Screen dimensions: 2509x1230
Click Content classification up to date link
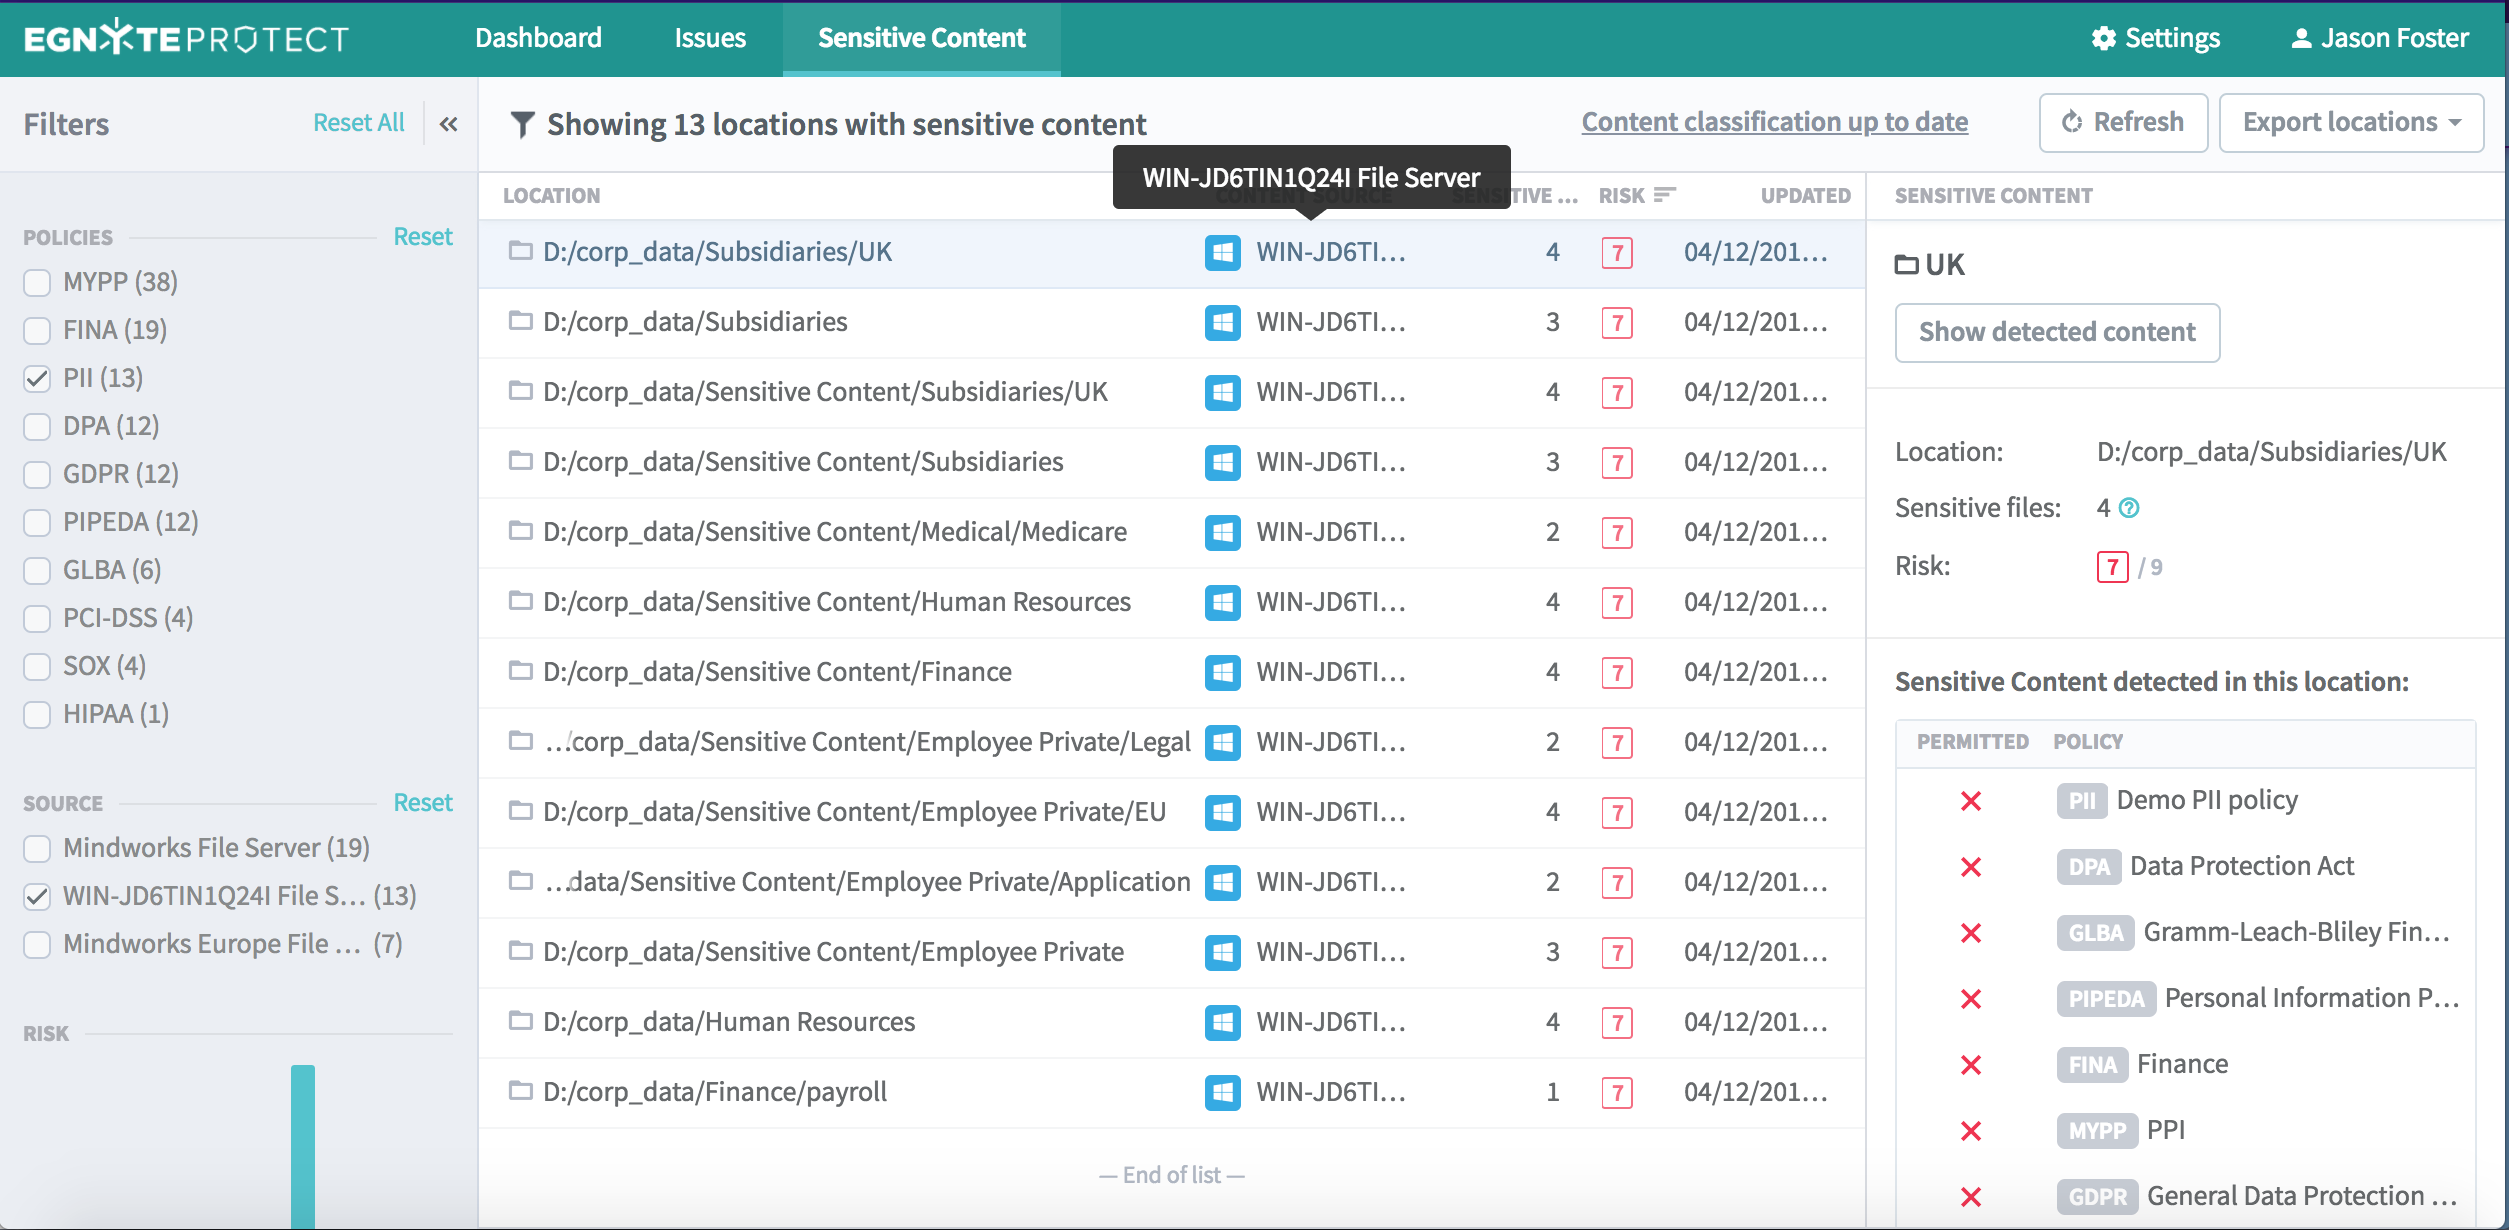[x=1774, y=122]
